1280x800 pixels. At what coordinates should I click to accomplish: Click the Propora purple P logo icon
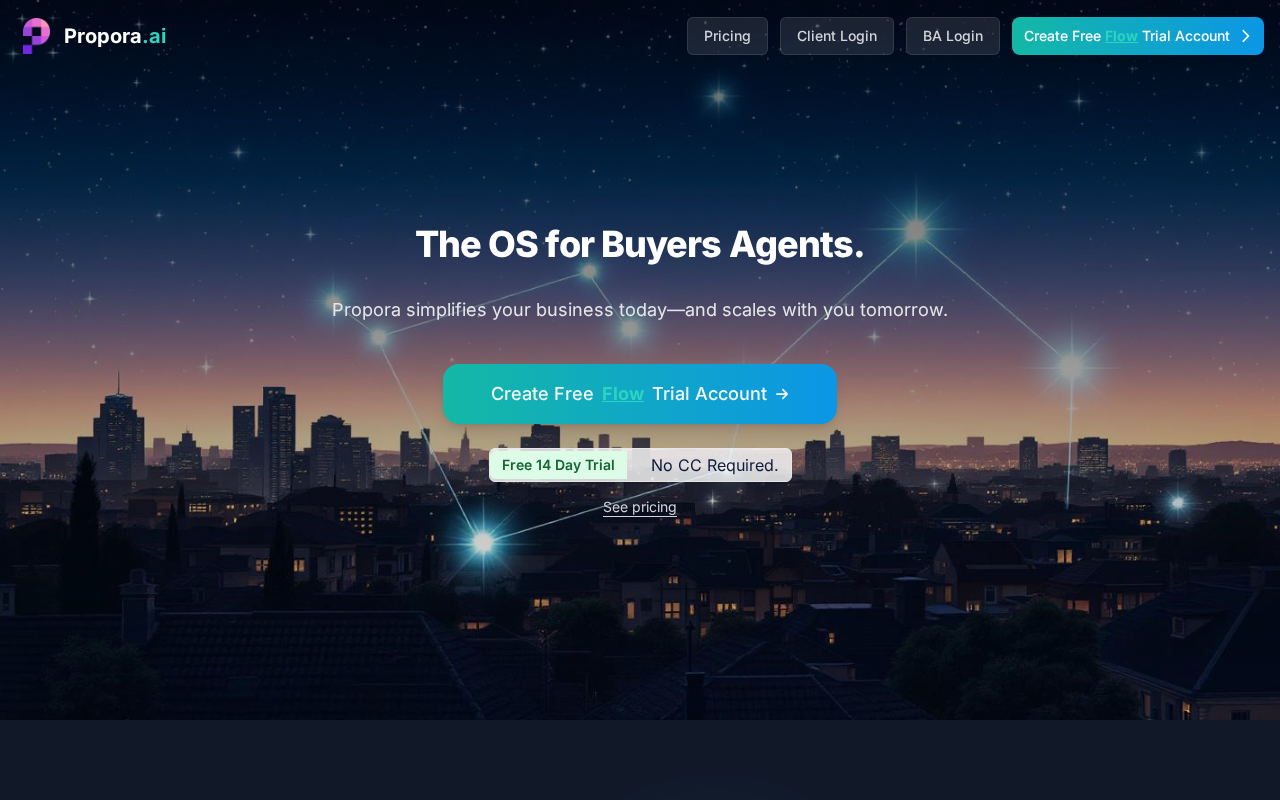36,36
